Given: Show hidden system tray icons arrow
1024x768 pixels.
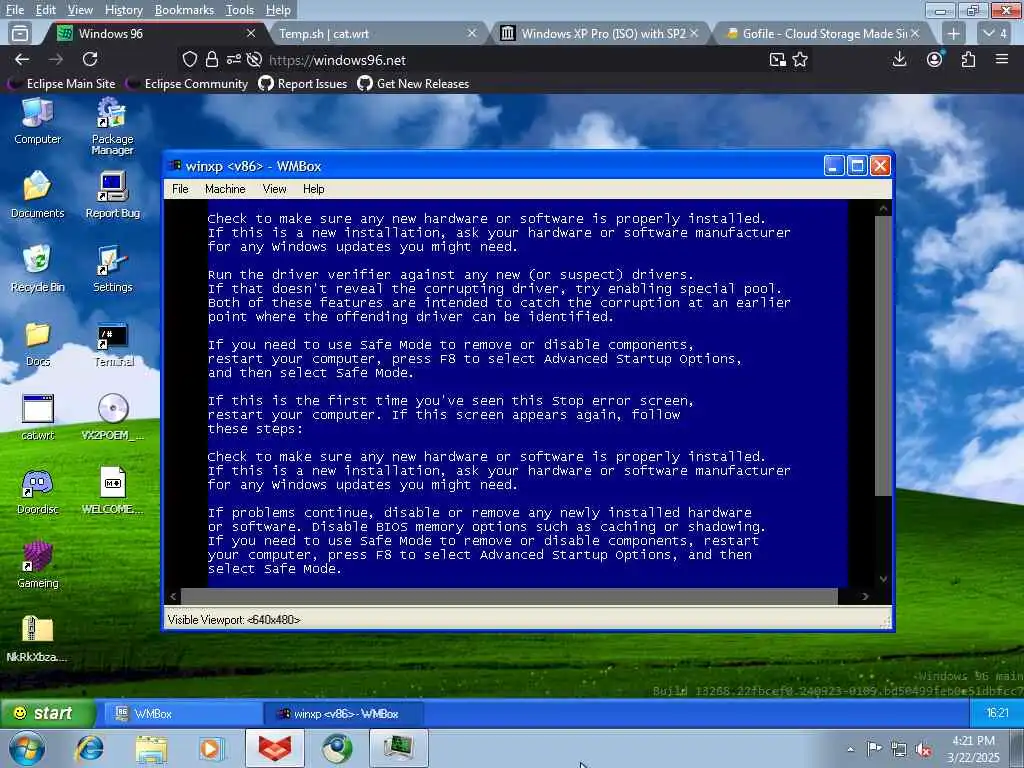Looking at the screenshot, I should tap(850, 749).
